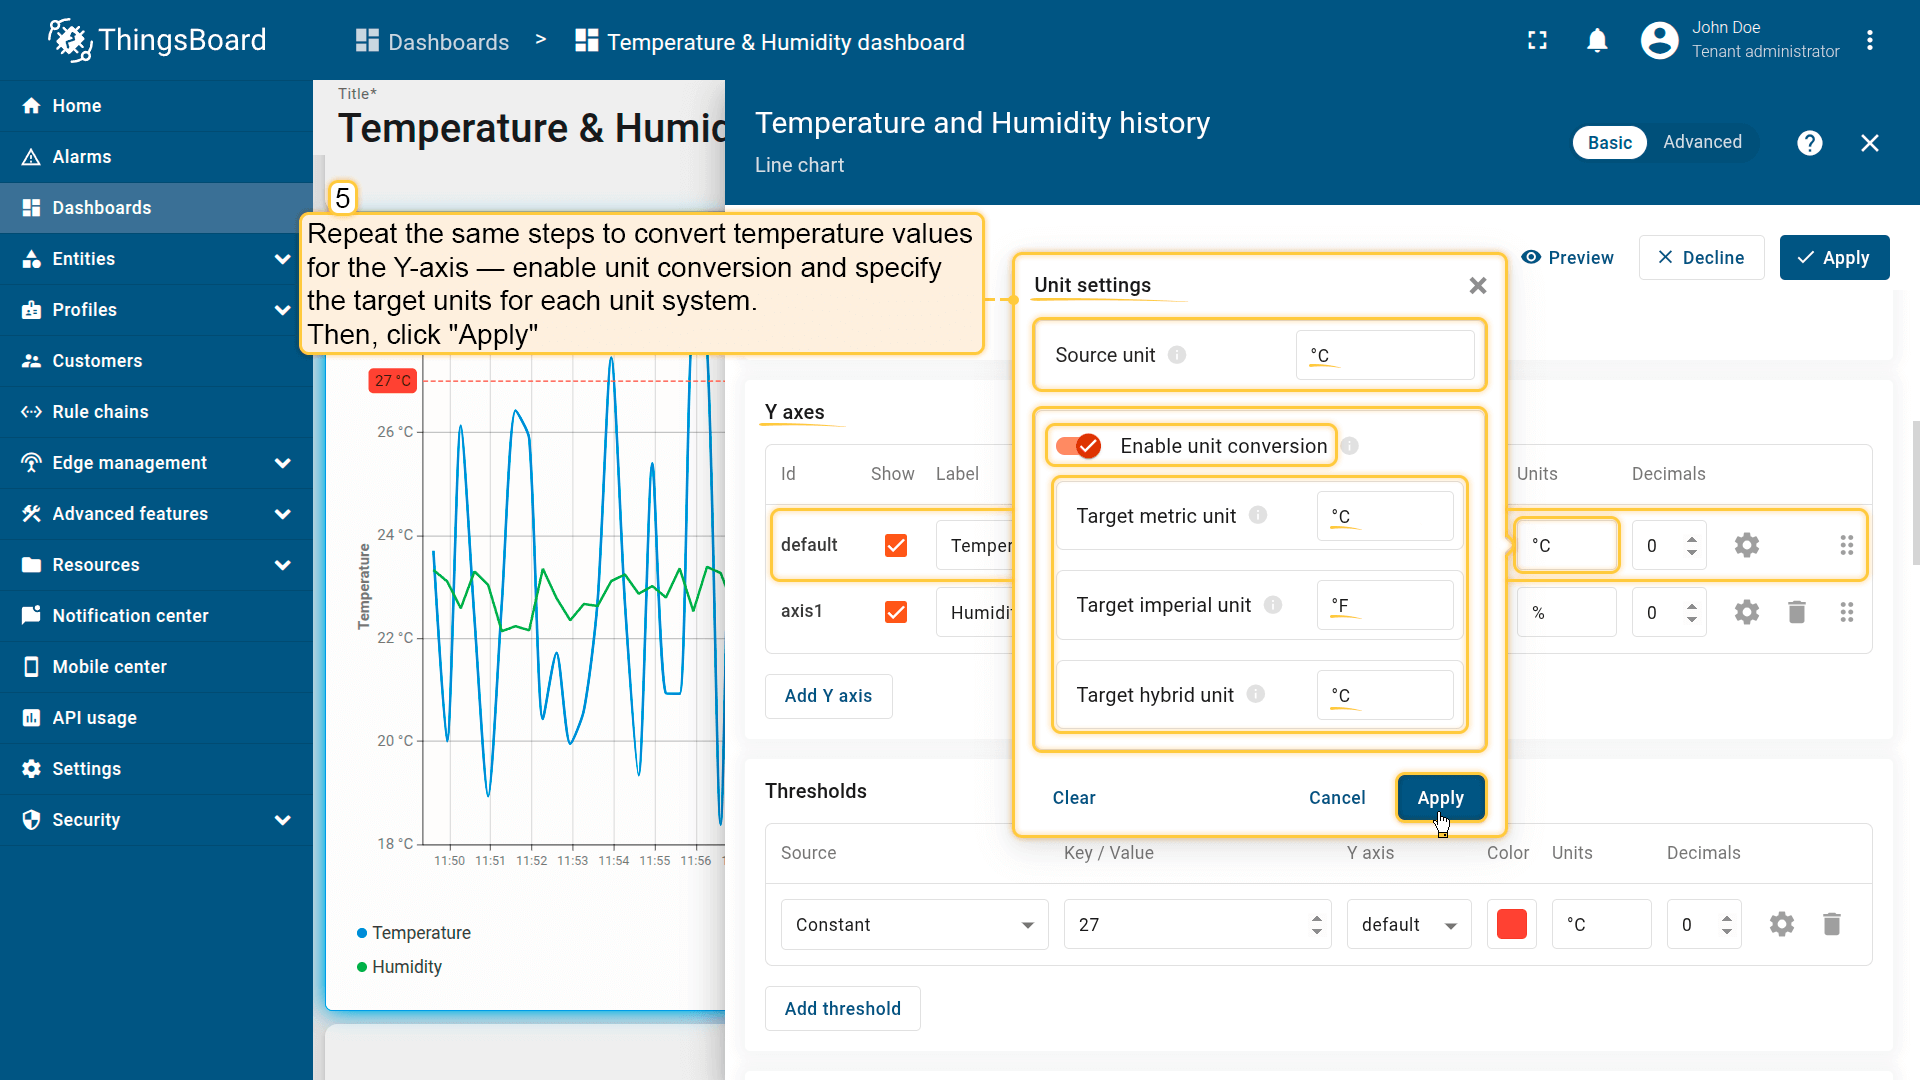This screenshot has height=1080, width=1920.
Task: Click Apply in Unit settings popup
Action: [x=1440, y=798]
